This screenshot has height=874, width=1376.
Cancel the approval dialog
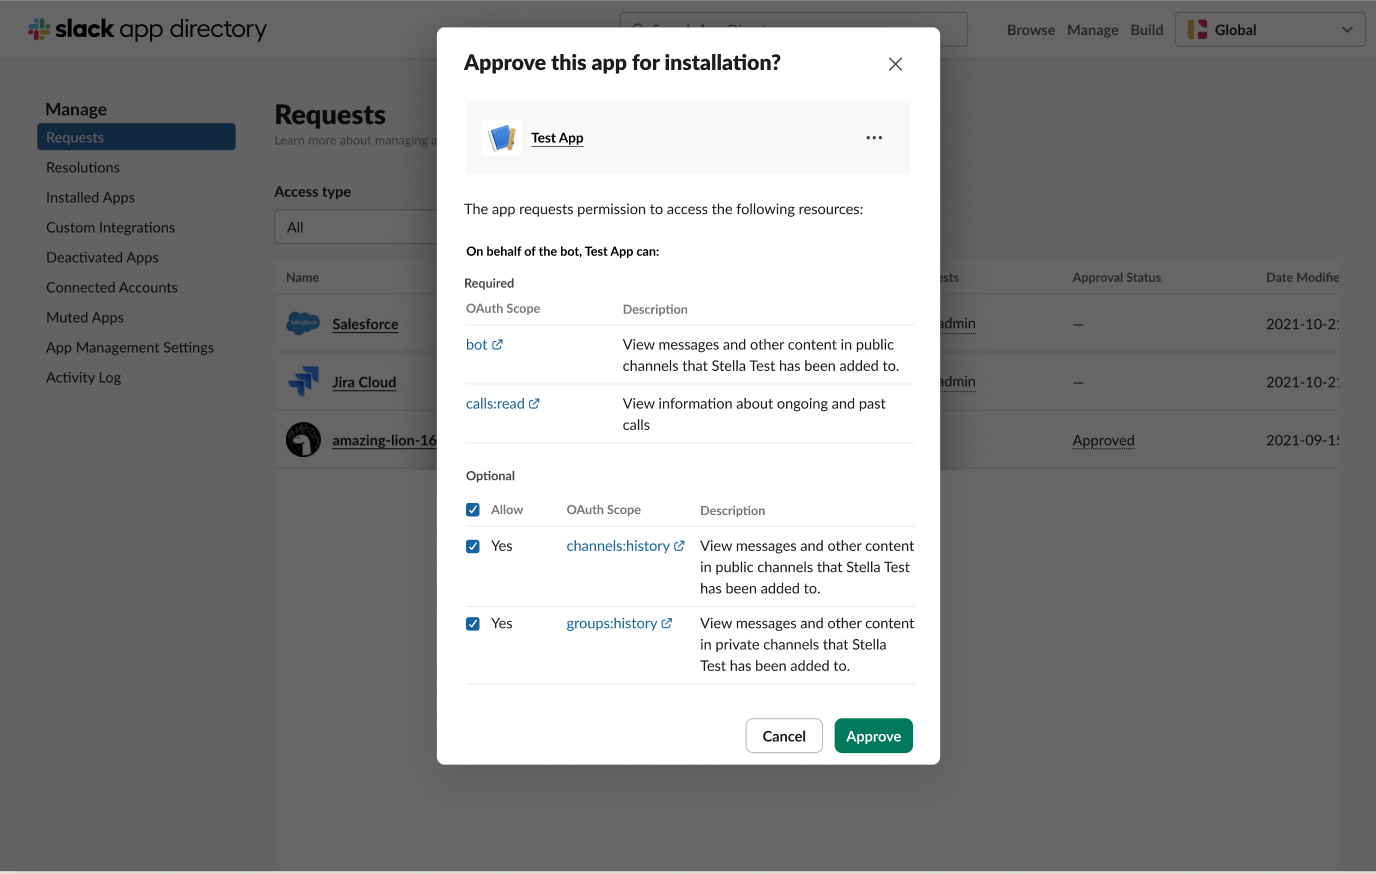pyautogui.click(x=784, y=735)
